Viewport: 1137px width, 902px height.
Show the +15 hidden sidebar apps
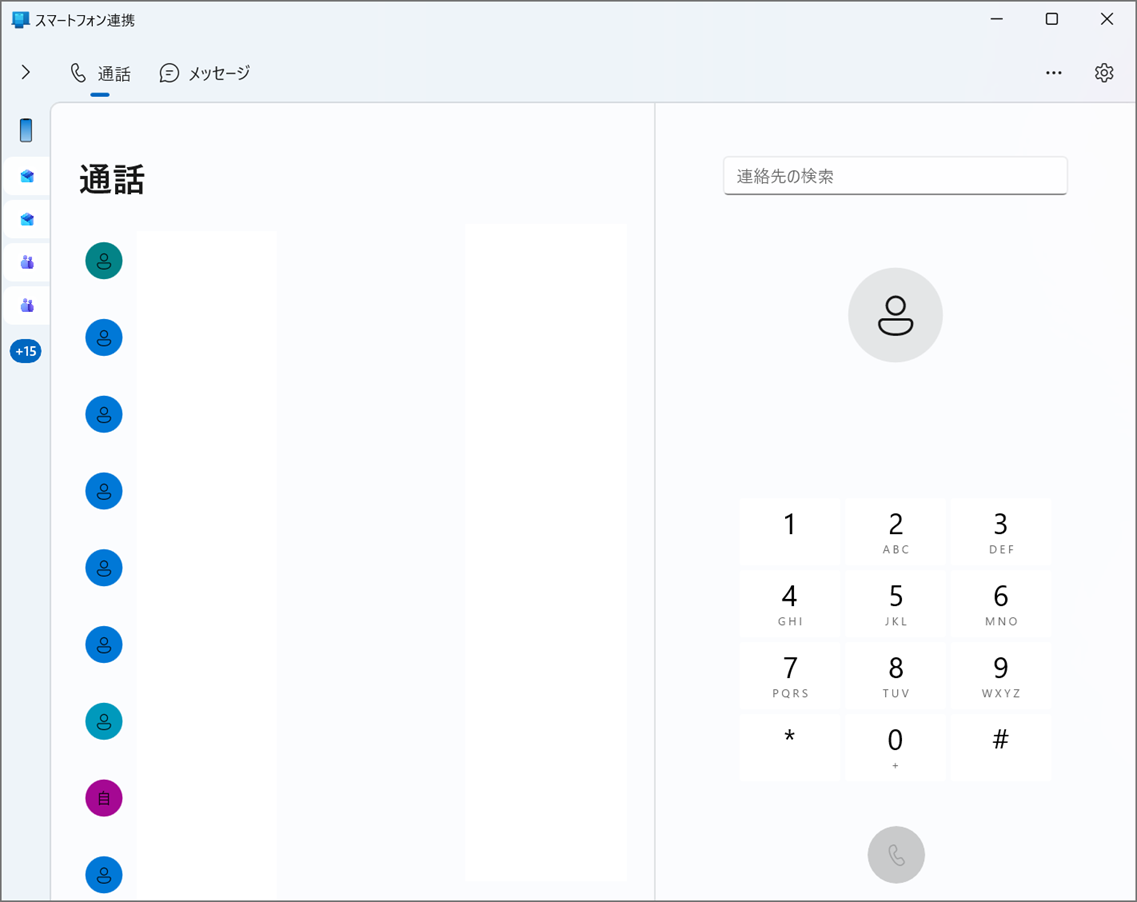point(26,351)
